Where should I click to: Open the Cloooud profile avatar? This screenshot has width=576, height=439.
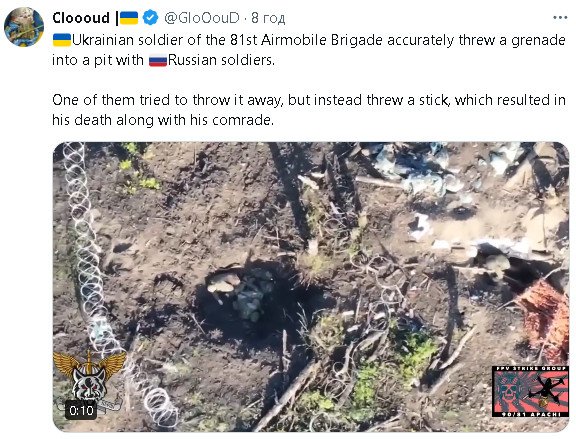coord(24,27)
